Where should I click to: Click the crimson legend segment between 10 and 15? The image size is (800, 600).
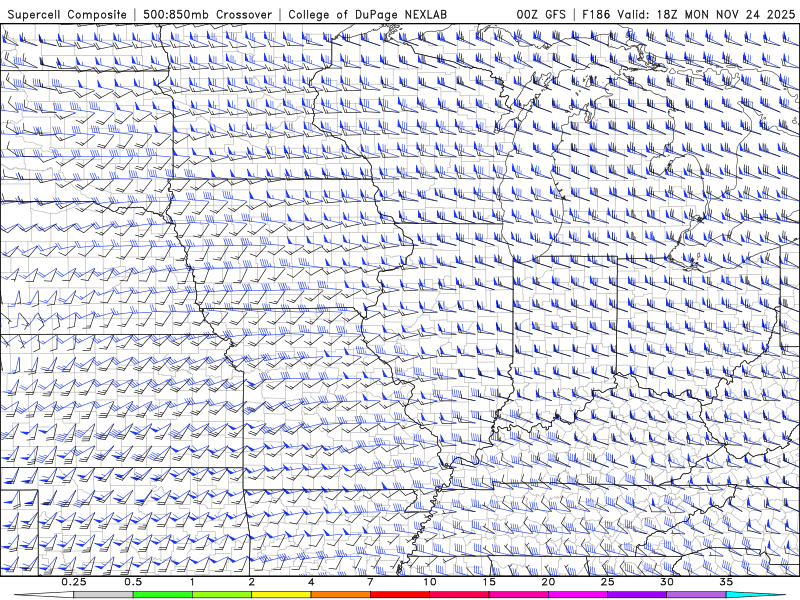tap(459, 595)
